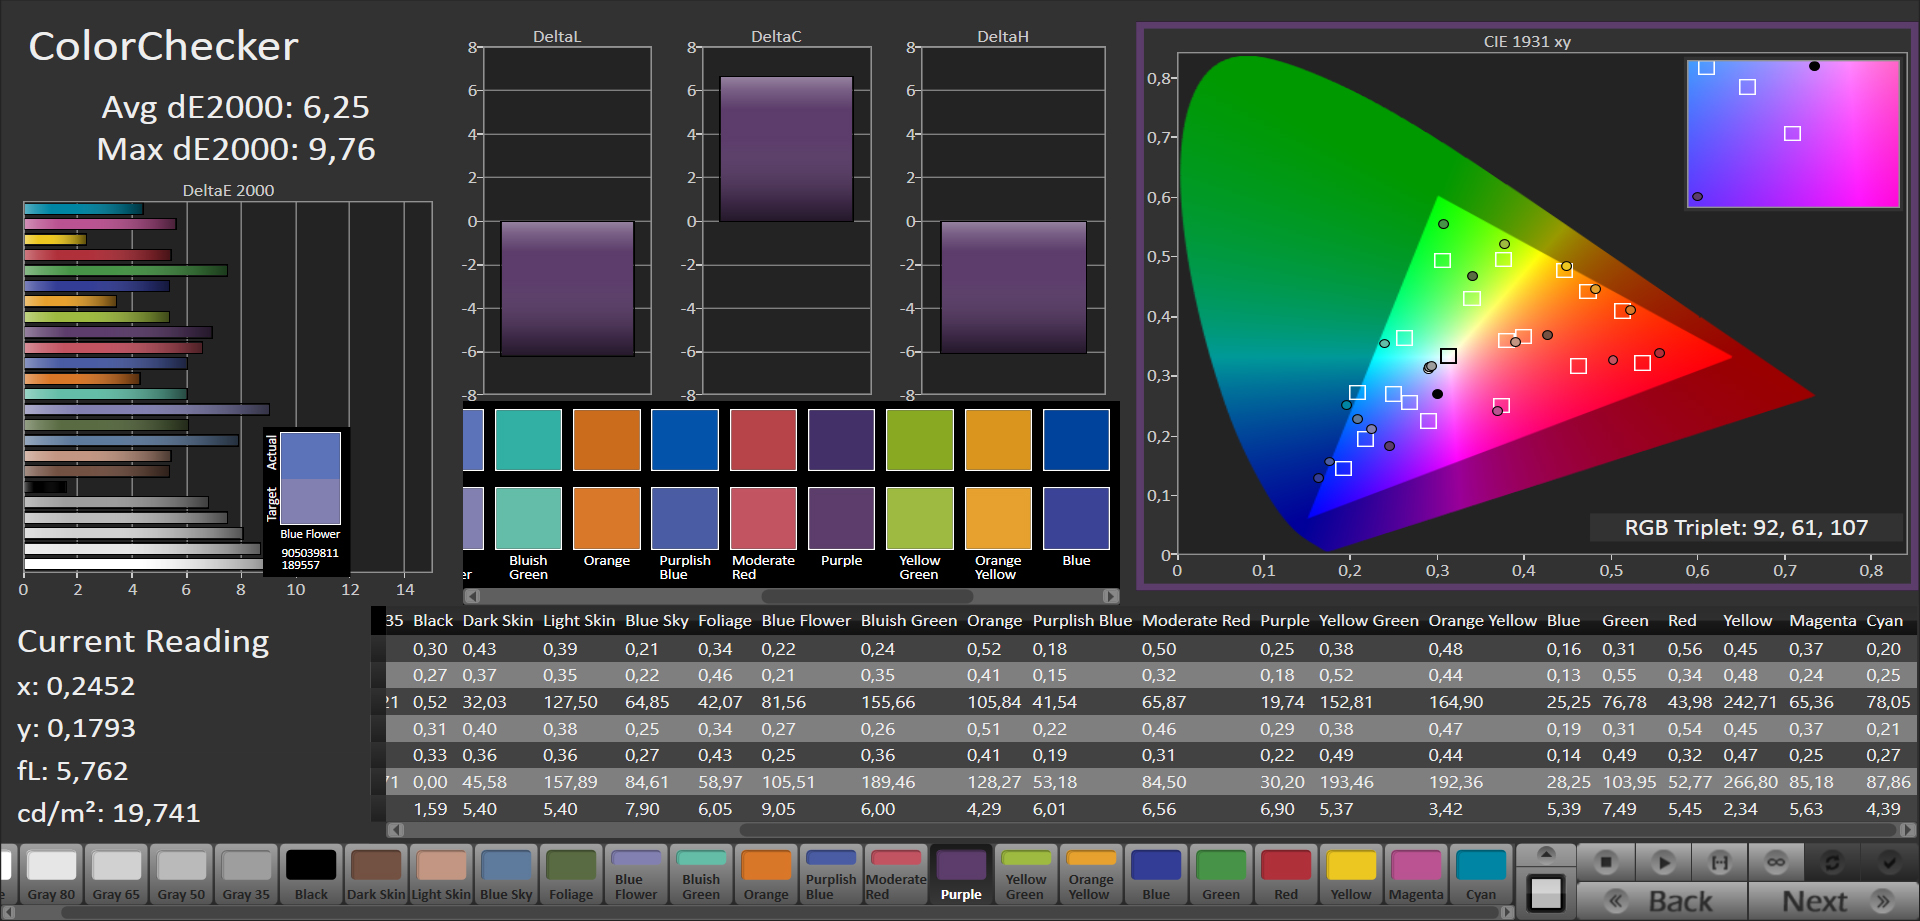Screen dimensions: 1920x921
Task: Select the Foliage patch button
Action: point(571,875)
